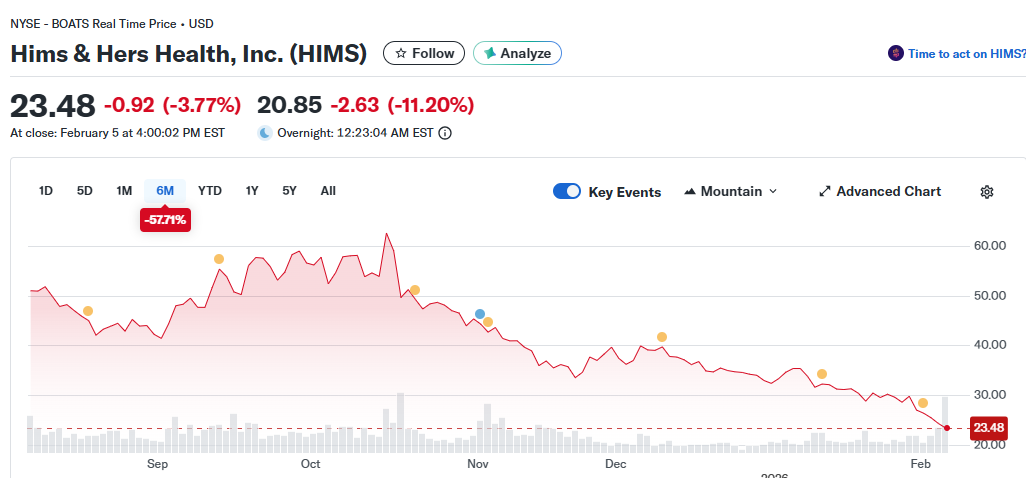
Task: Click the orange event marker in mid-January
Action: click(822, 374)
